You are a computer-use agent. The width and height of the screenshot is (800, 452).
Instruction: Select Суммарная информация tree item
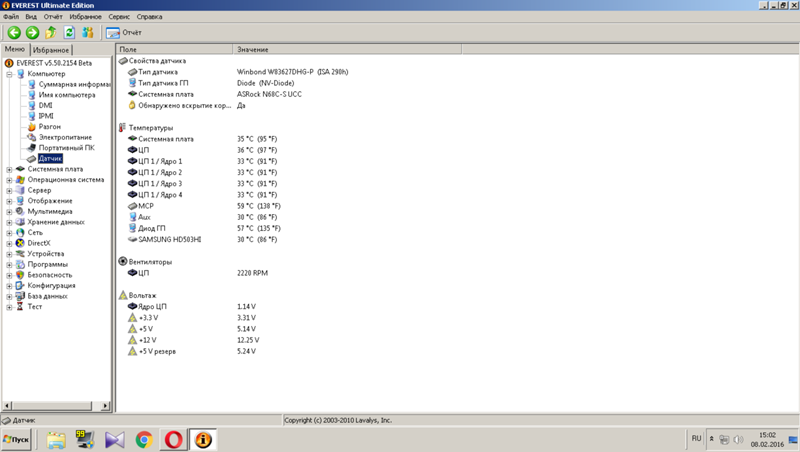[74, 84]
